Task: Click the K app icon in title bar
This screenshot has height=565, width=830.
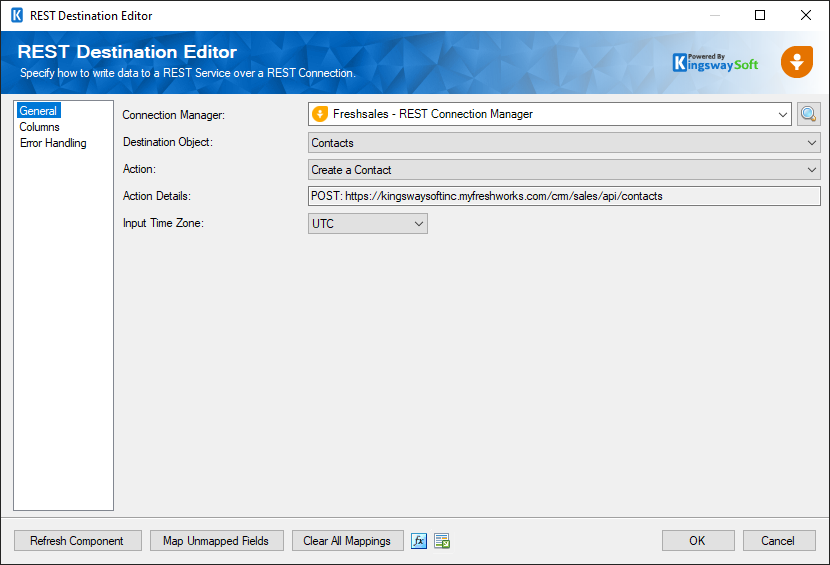Action: 17,15
